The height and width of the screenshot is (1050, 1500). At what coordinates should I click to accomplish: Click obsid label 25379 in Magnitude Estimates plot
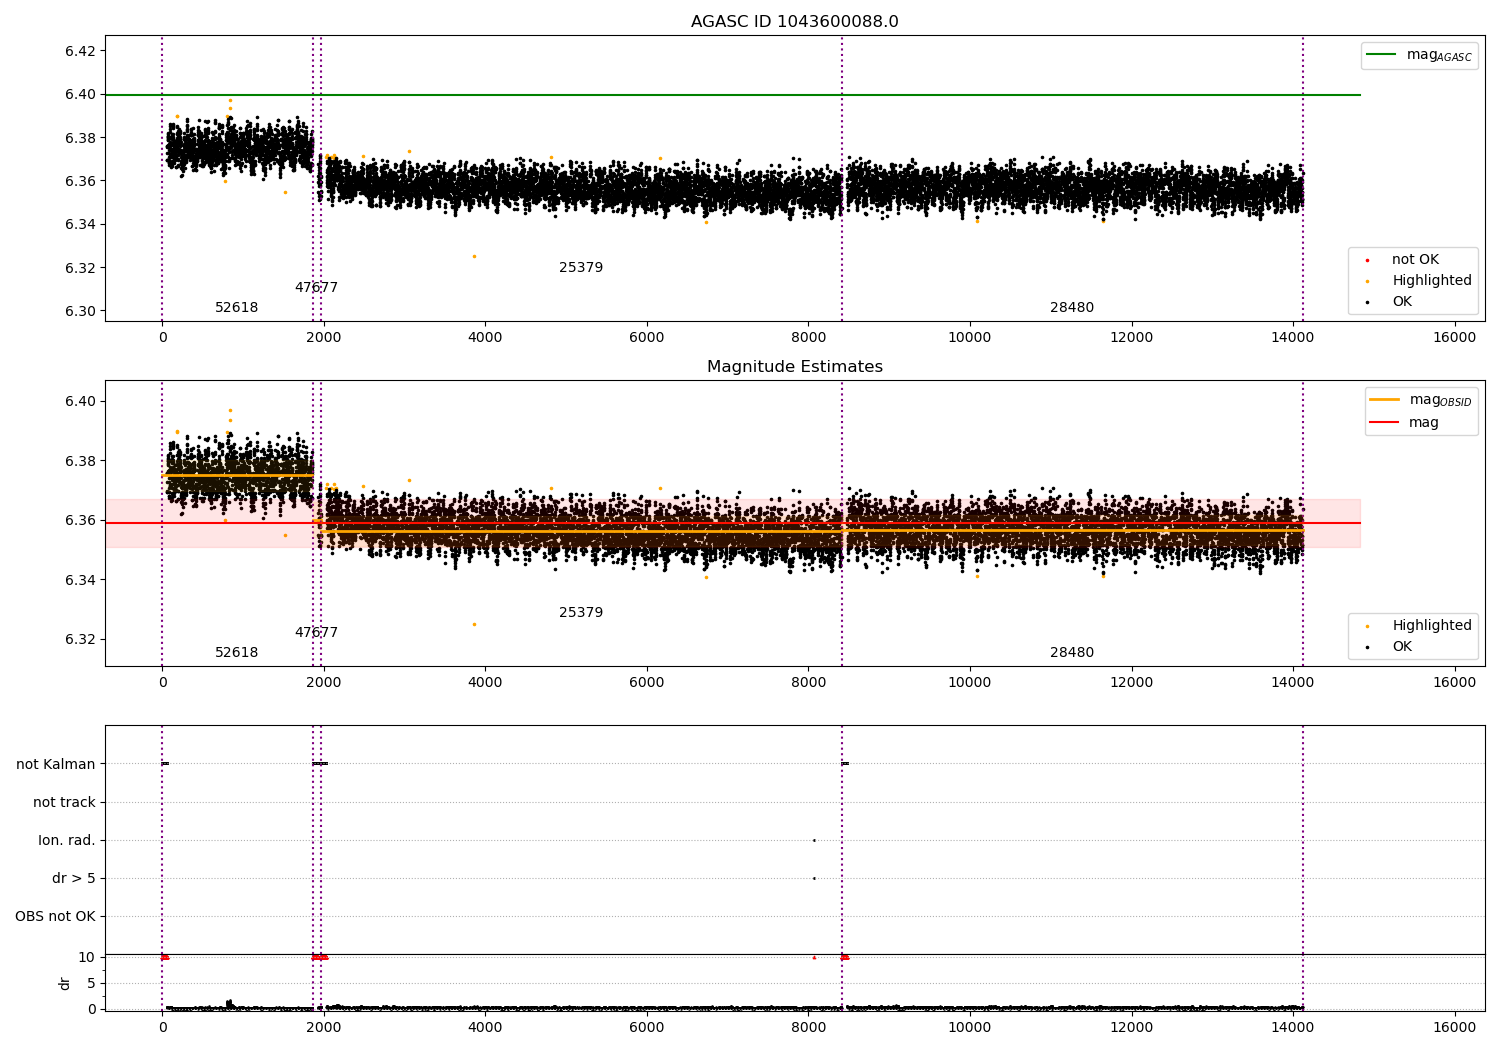click(581, 613)
